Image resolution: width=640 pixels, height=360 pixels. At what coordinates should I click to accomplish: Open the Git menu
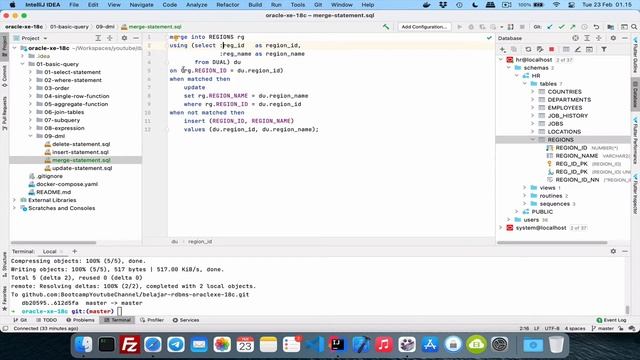pyautogui.click(x=318, y=5)
